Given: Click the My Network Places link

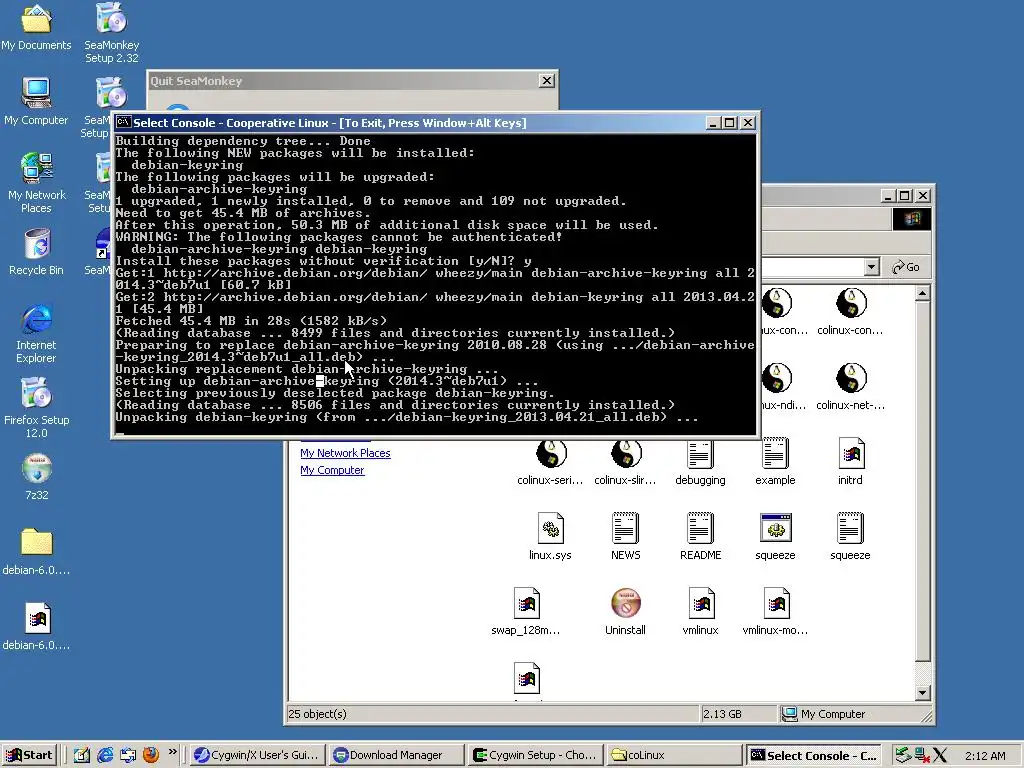Looking at the screenshot, I should (345, 453).
